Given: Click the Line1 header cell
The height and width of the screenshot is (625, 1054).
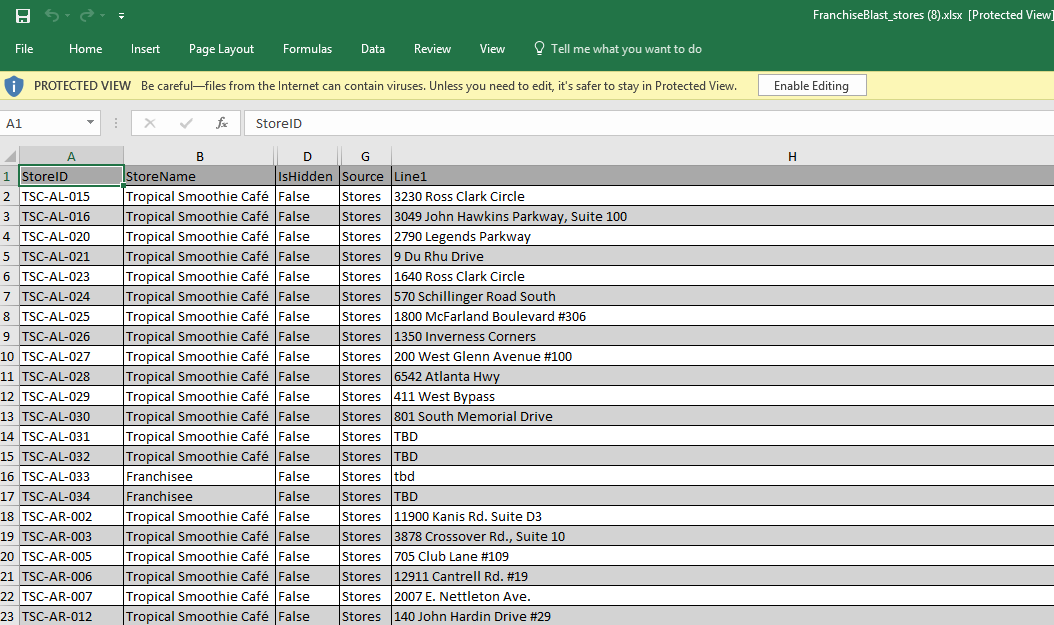Looking at the screenshot, I should [x=723, y=176].
